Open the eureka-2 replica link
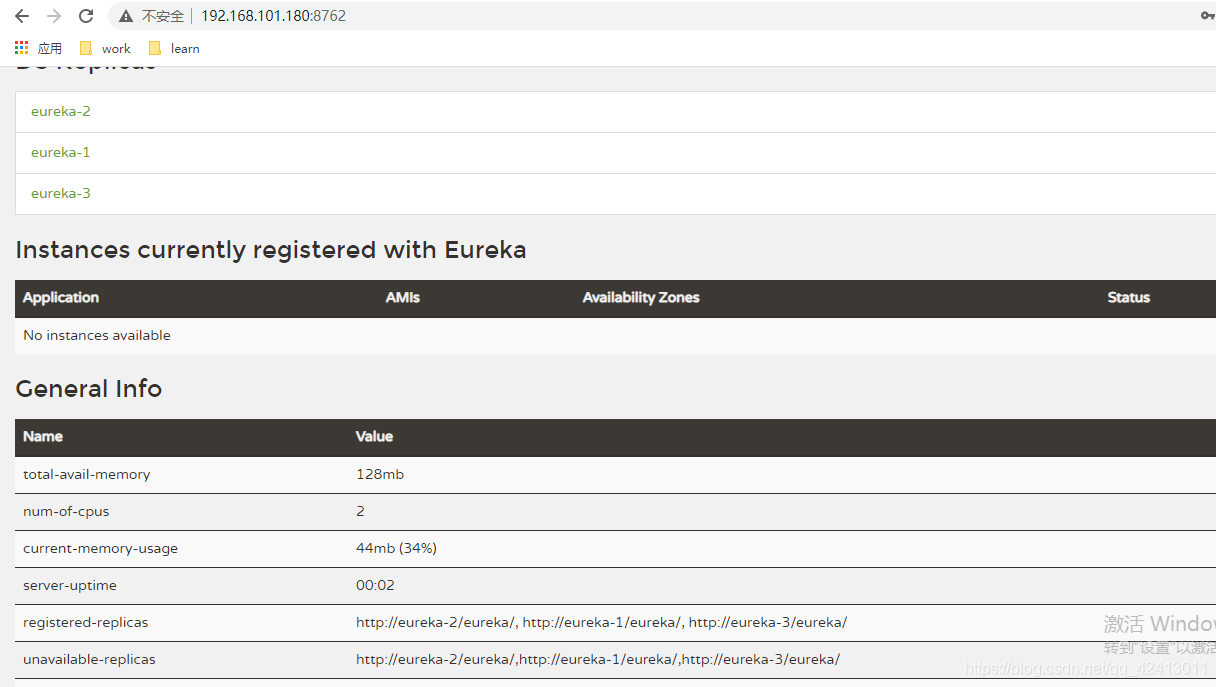 tap(61, 111)
